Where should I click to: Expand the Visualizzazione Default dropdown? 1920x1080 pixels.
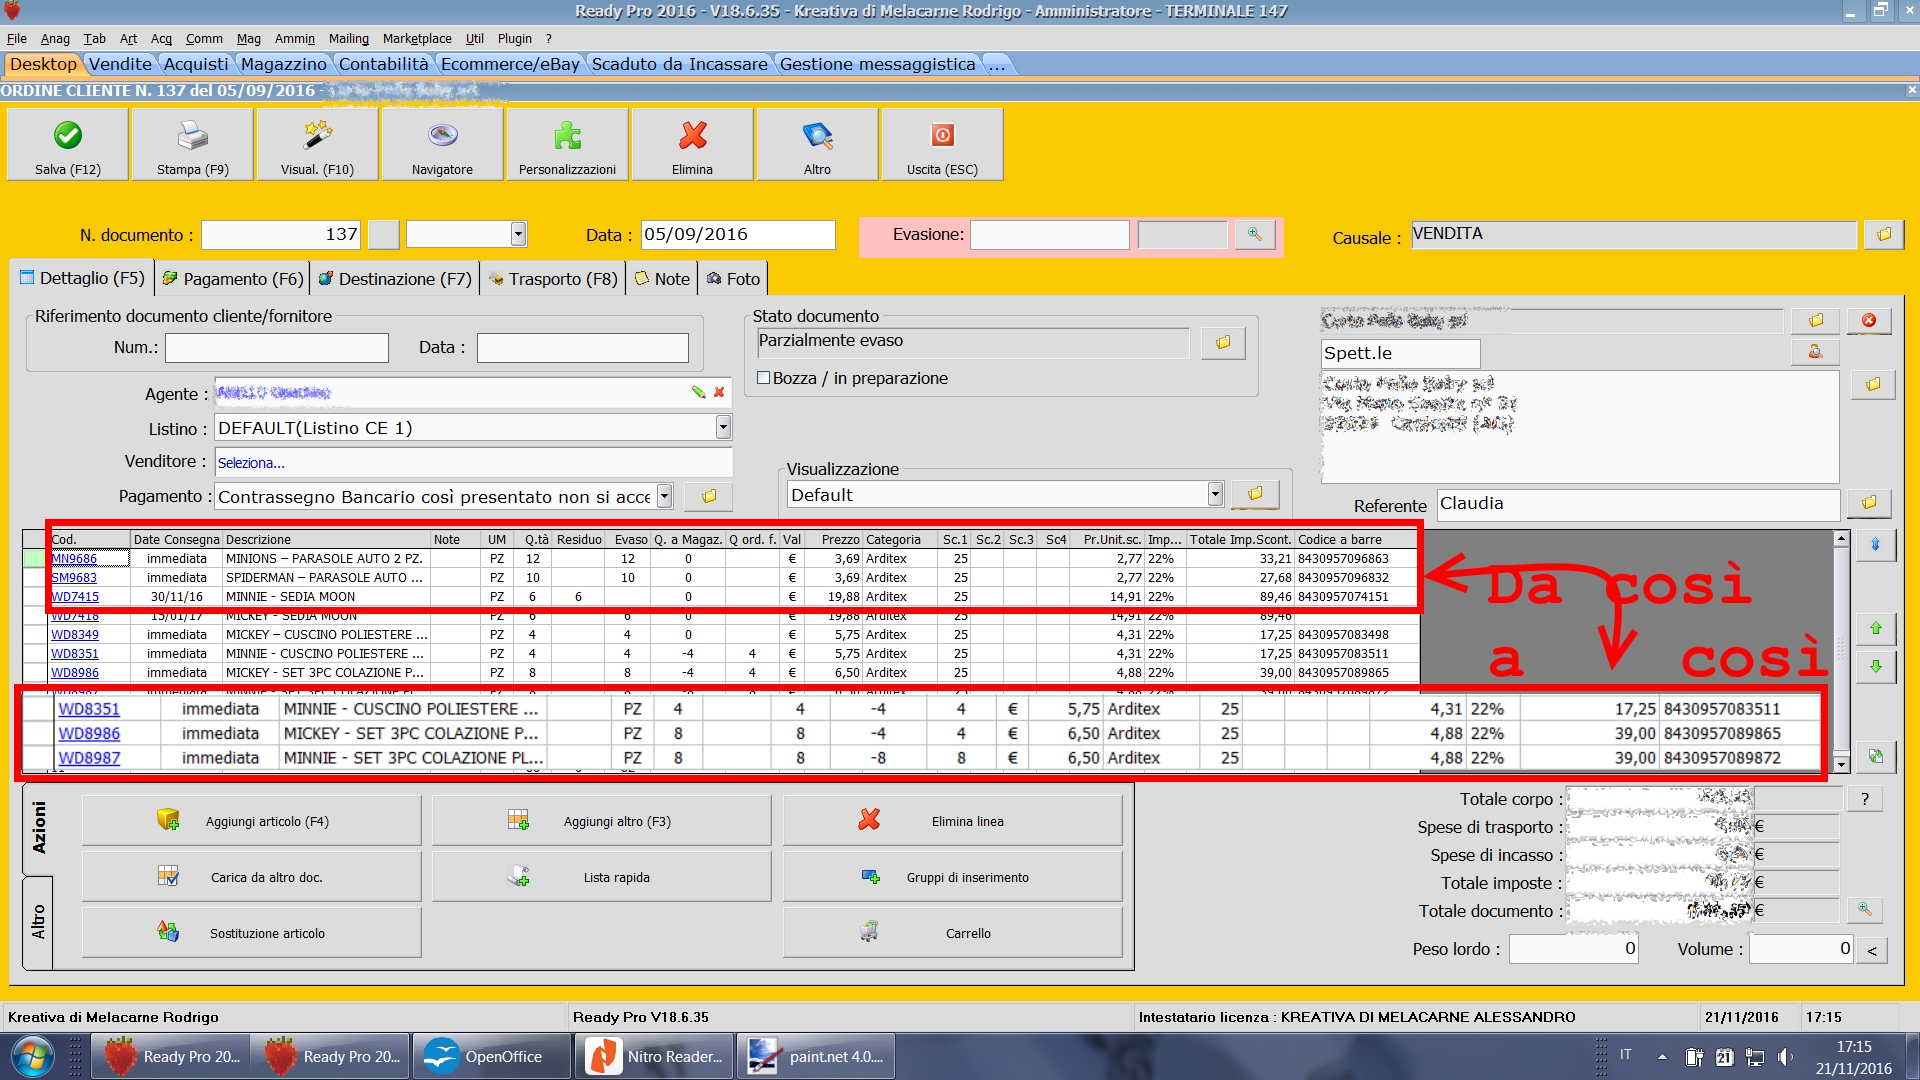point(1215,494)
